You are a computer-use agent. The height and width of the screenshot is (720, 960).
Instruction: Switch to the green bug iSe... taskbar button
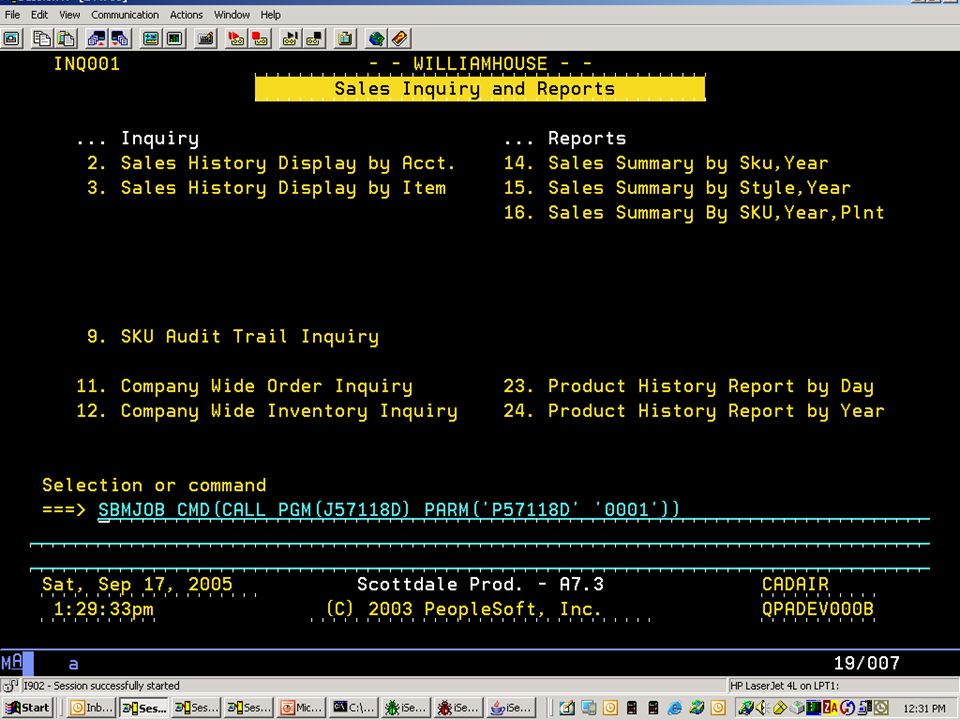point(407,708)
